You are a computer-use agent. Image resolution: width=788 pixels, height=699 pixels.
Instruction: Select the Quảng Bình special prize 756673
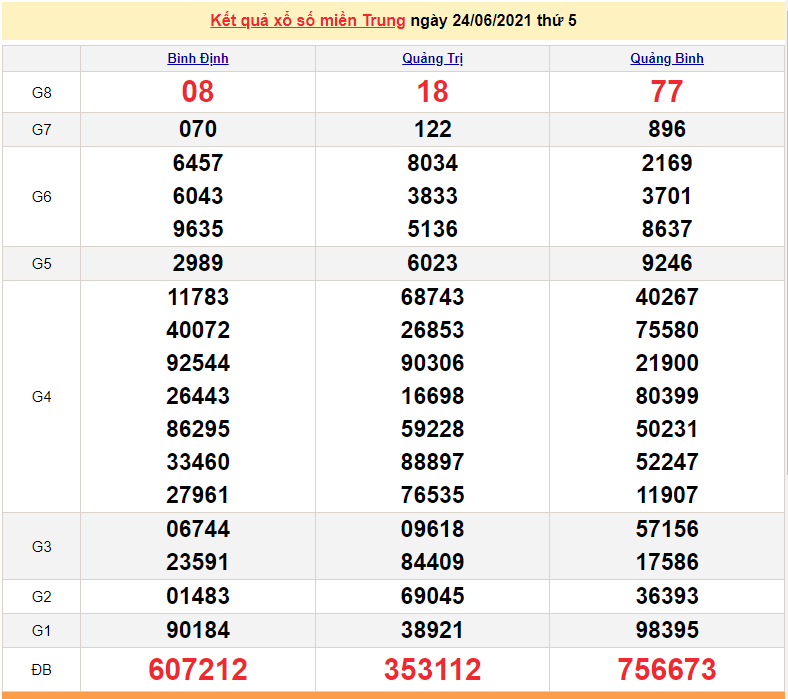click(667, 669)
